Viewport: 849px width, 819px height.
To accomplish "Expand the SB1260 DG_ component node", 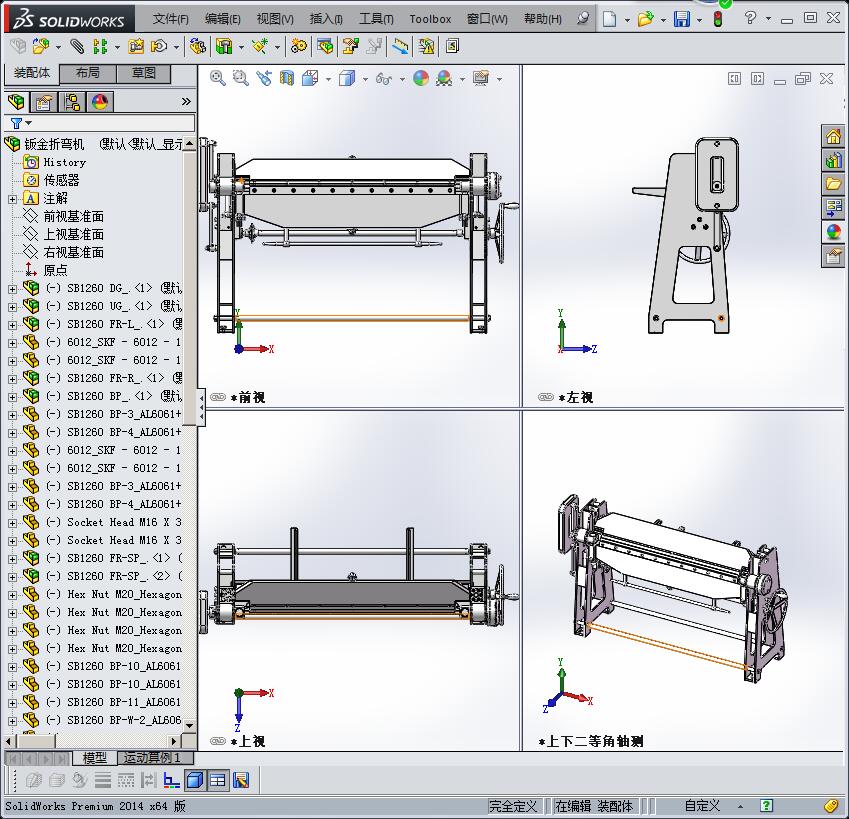I will [x=12, y=289].
